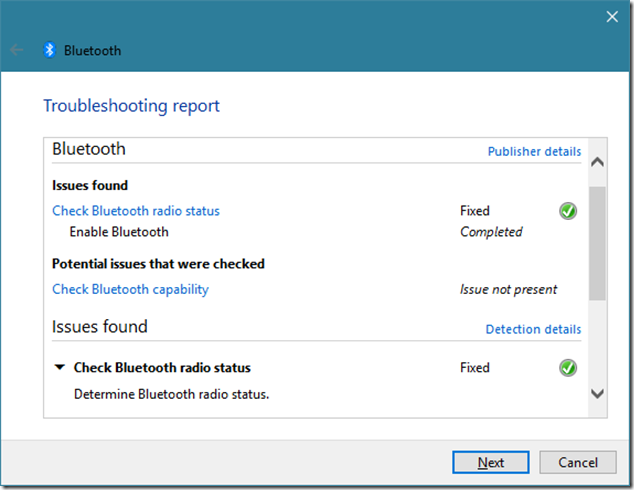Select the 'Issue not present' text
This screenshot has height=490, width=634.
tap(508, 289)
